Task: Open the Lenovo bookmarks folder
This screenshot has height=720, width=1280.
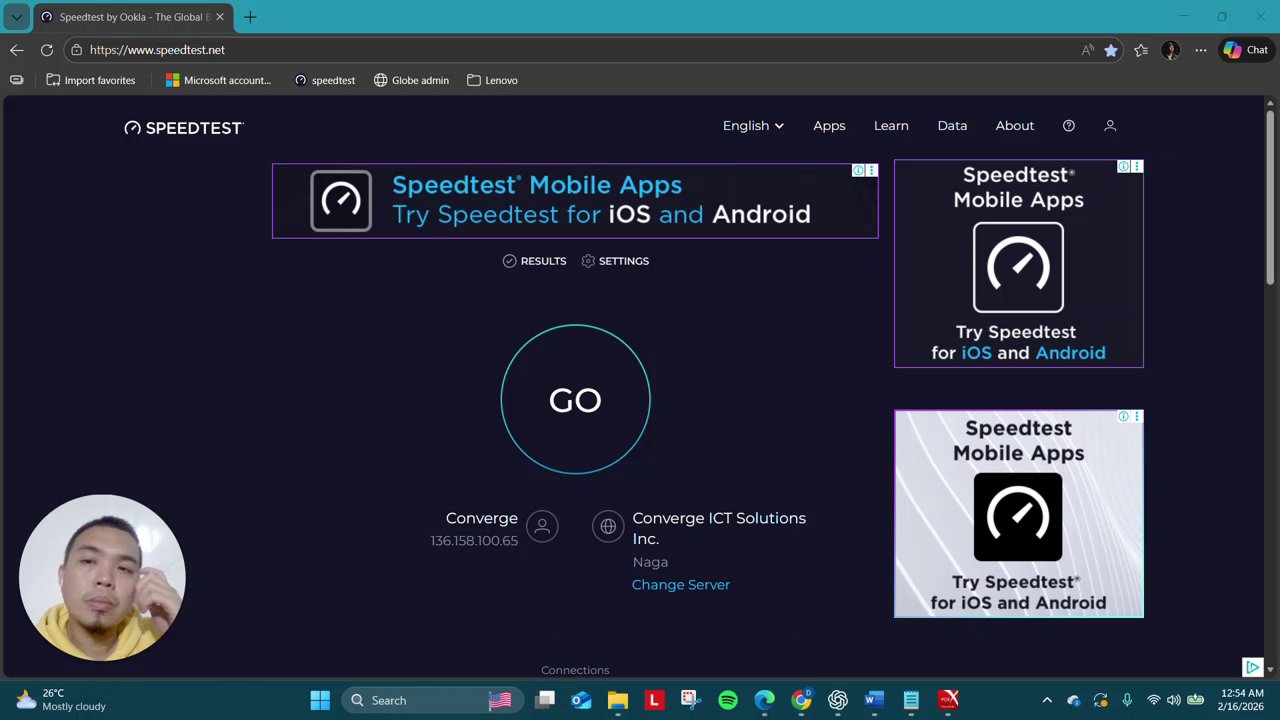Action: [492, 80]
